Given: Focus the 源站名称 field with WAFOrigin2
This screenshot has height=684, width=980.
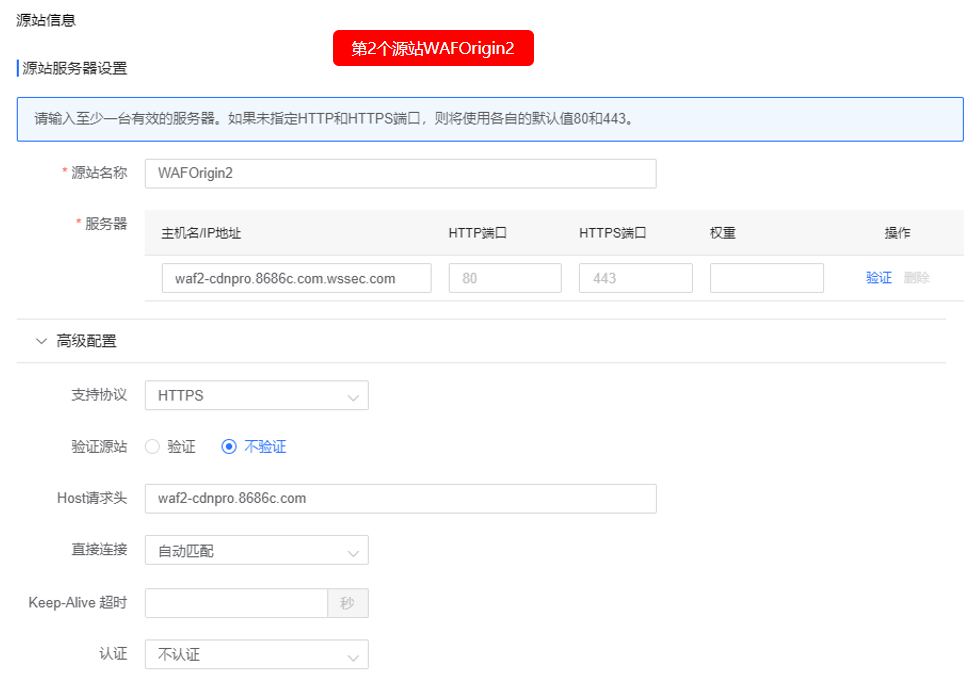Looking at the screenshot, I should 400,173.
